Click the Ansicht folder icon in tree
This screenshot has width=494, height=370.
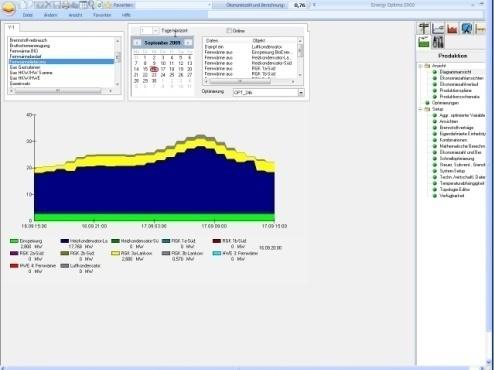click(x=427, y=66)
